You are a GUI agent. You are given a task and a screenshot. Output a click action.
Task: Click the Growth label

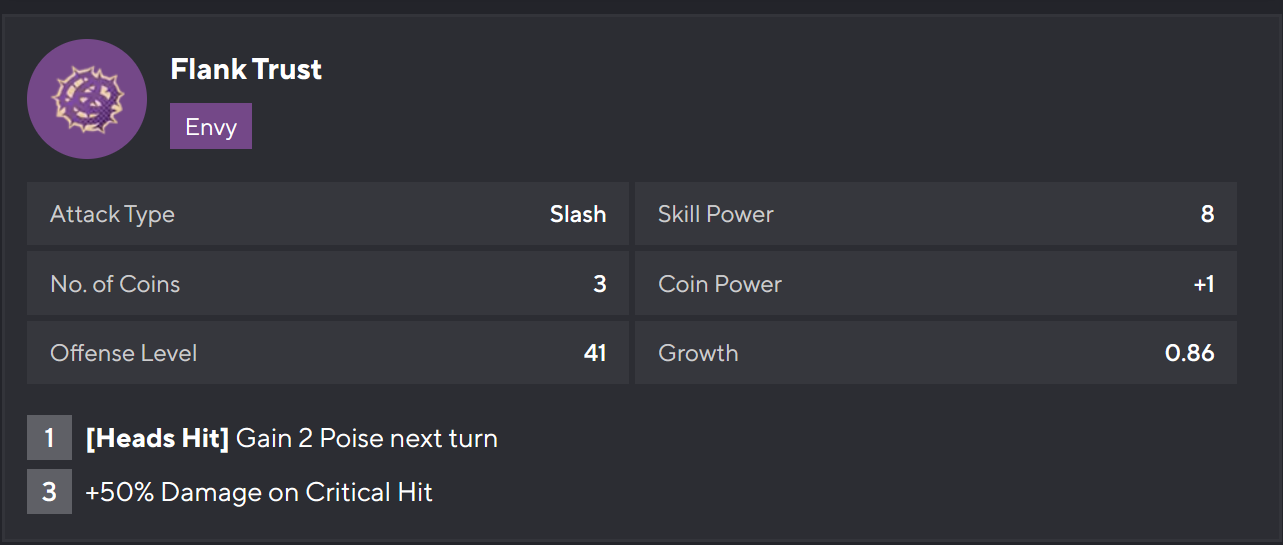(x=698, y=353)
